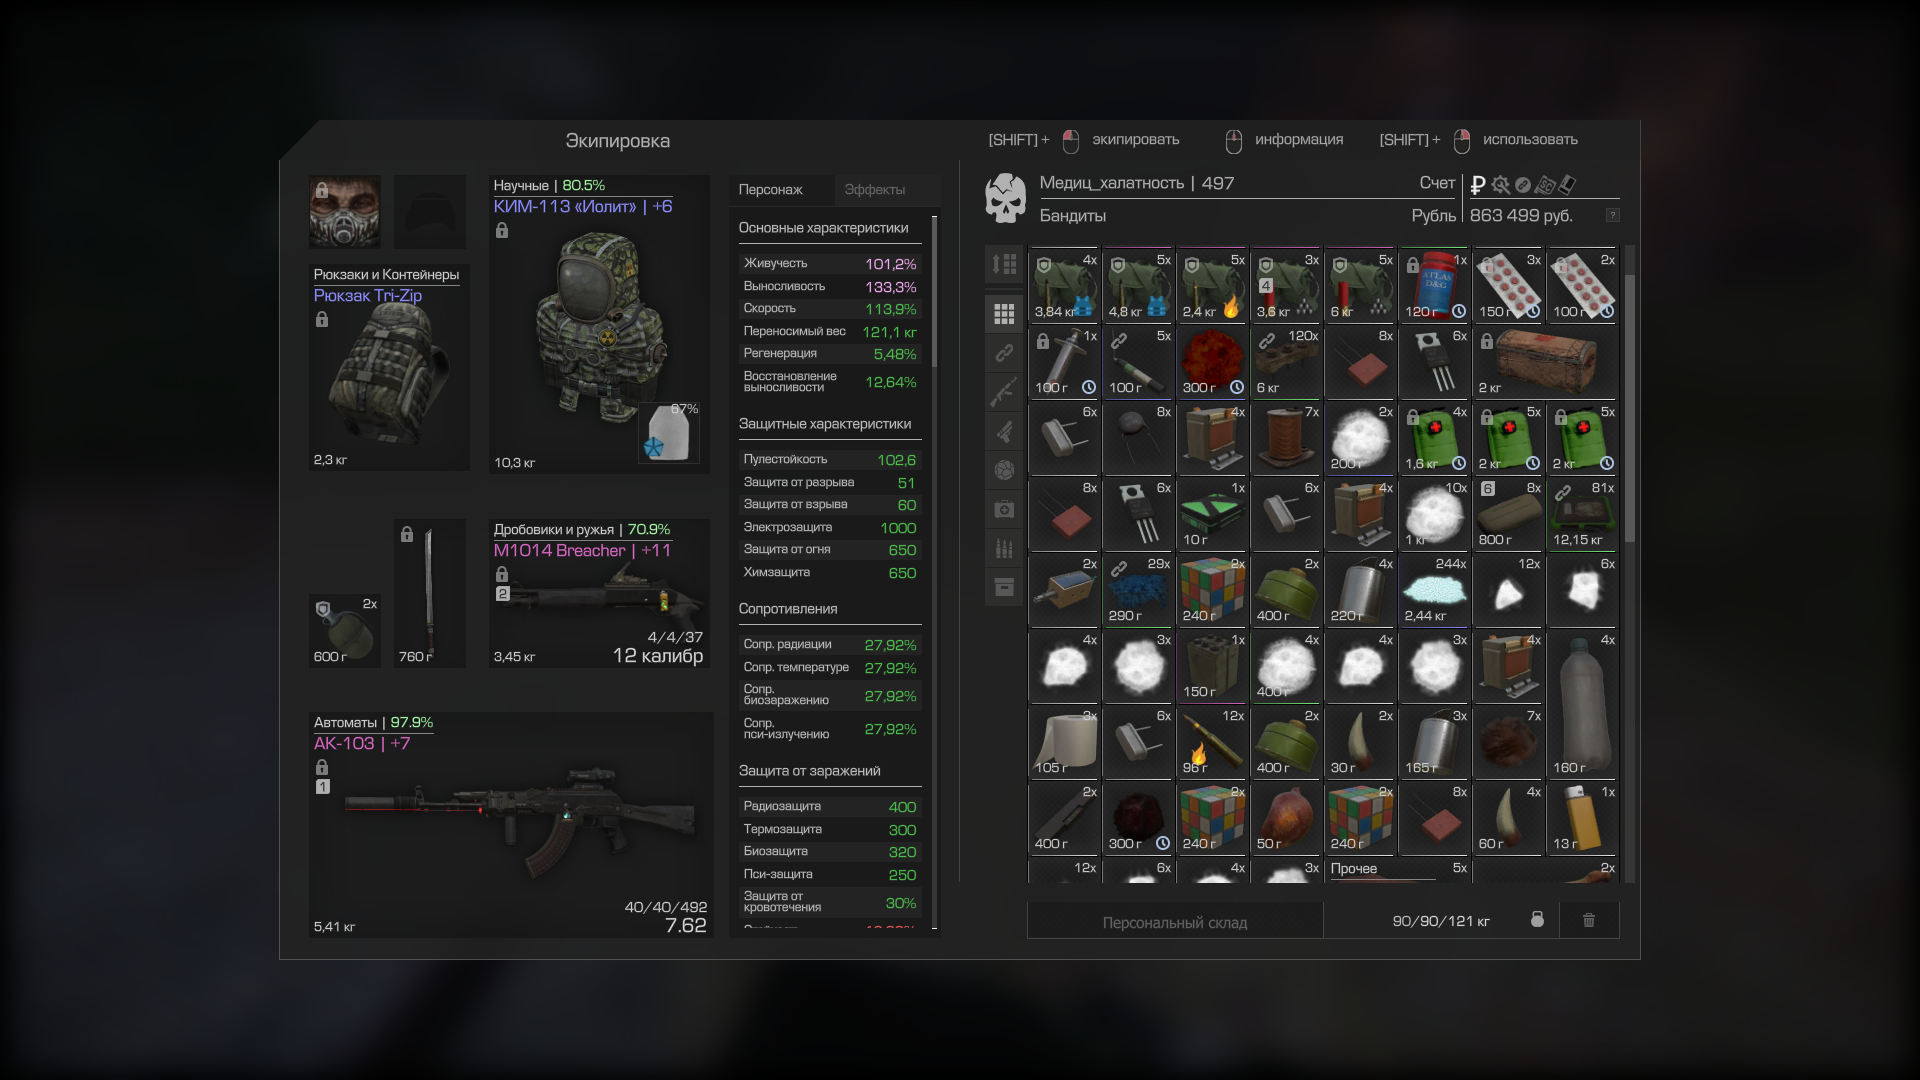Click the 863 499 руб. balance text

coord(1521,215)
